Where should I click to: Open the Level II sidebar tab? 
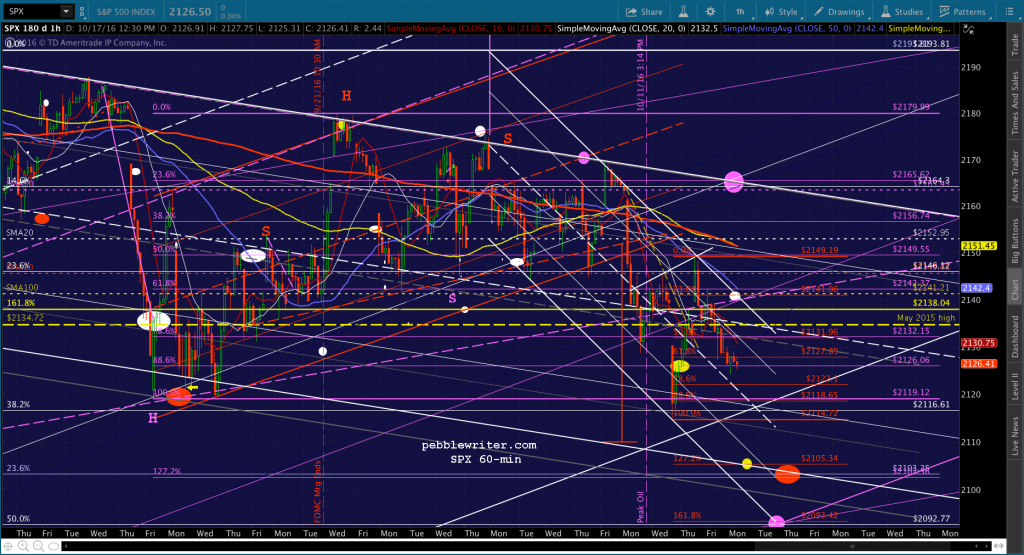1015,386
